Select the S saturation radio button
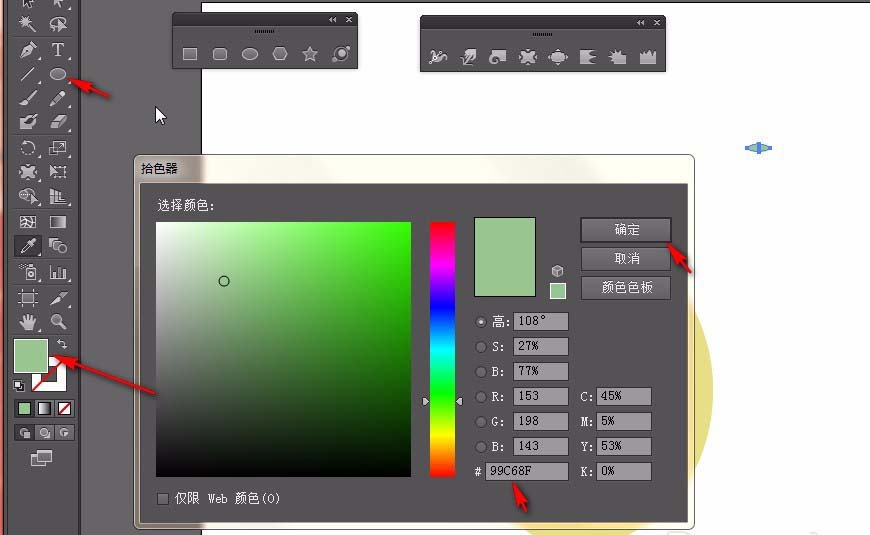 tap(480, 347)
